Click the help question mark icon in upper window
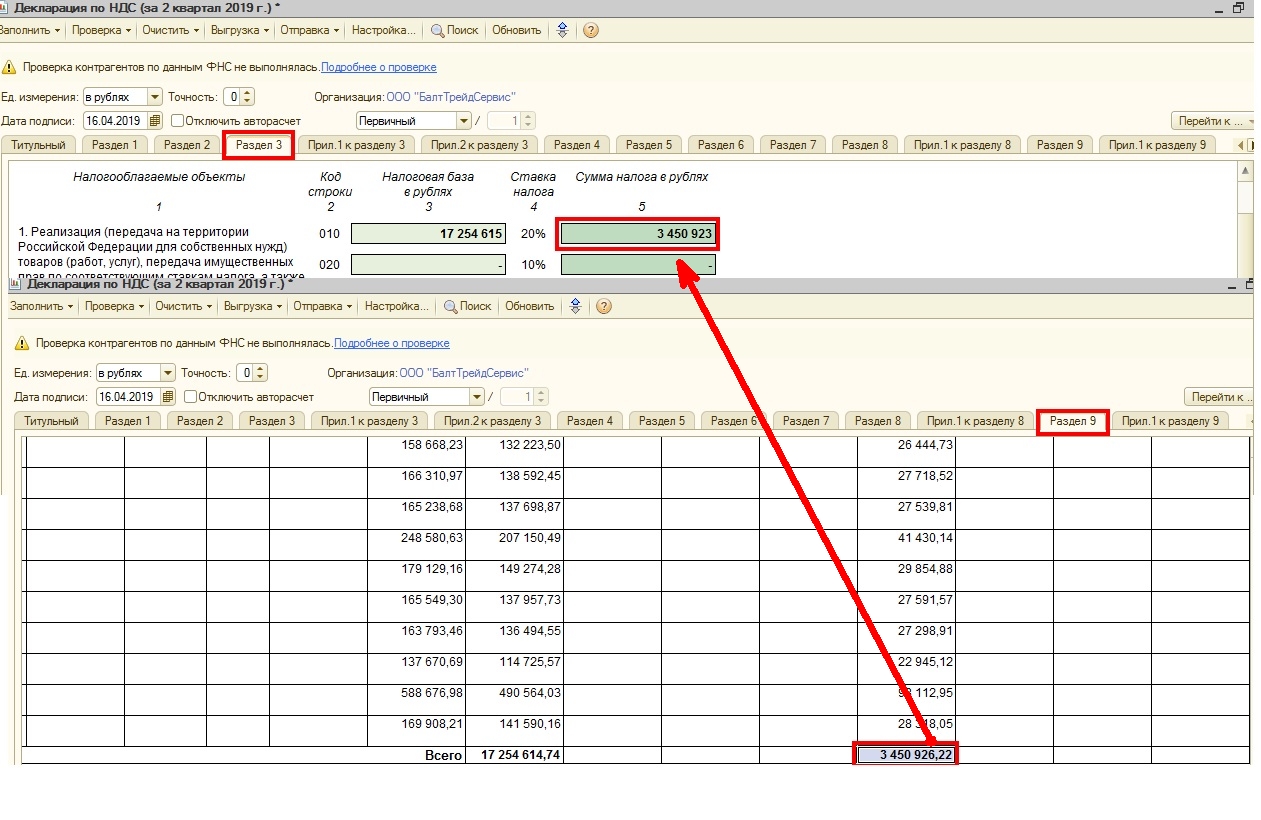The width and height of the screenshot is (1261, 820). coord(591,30)
